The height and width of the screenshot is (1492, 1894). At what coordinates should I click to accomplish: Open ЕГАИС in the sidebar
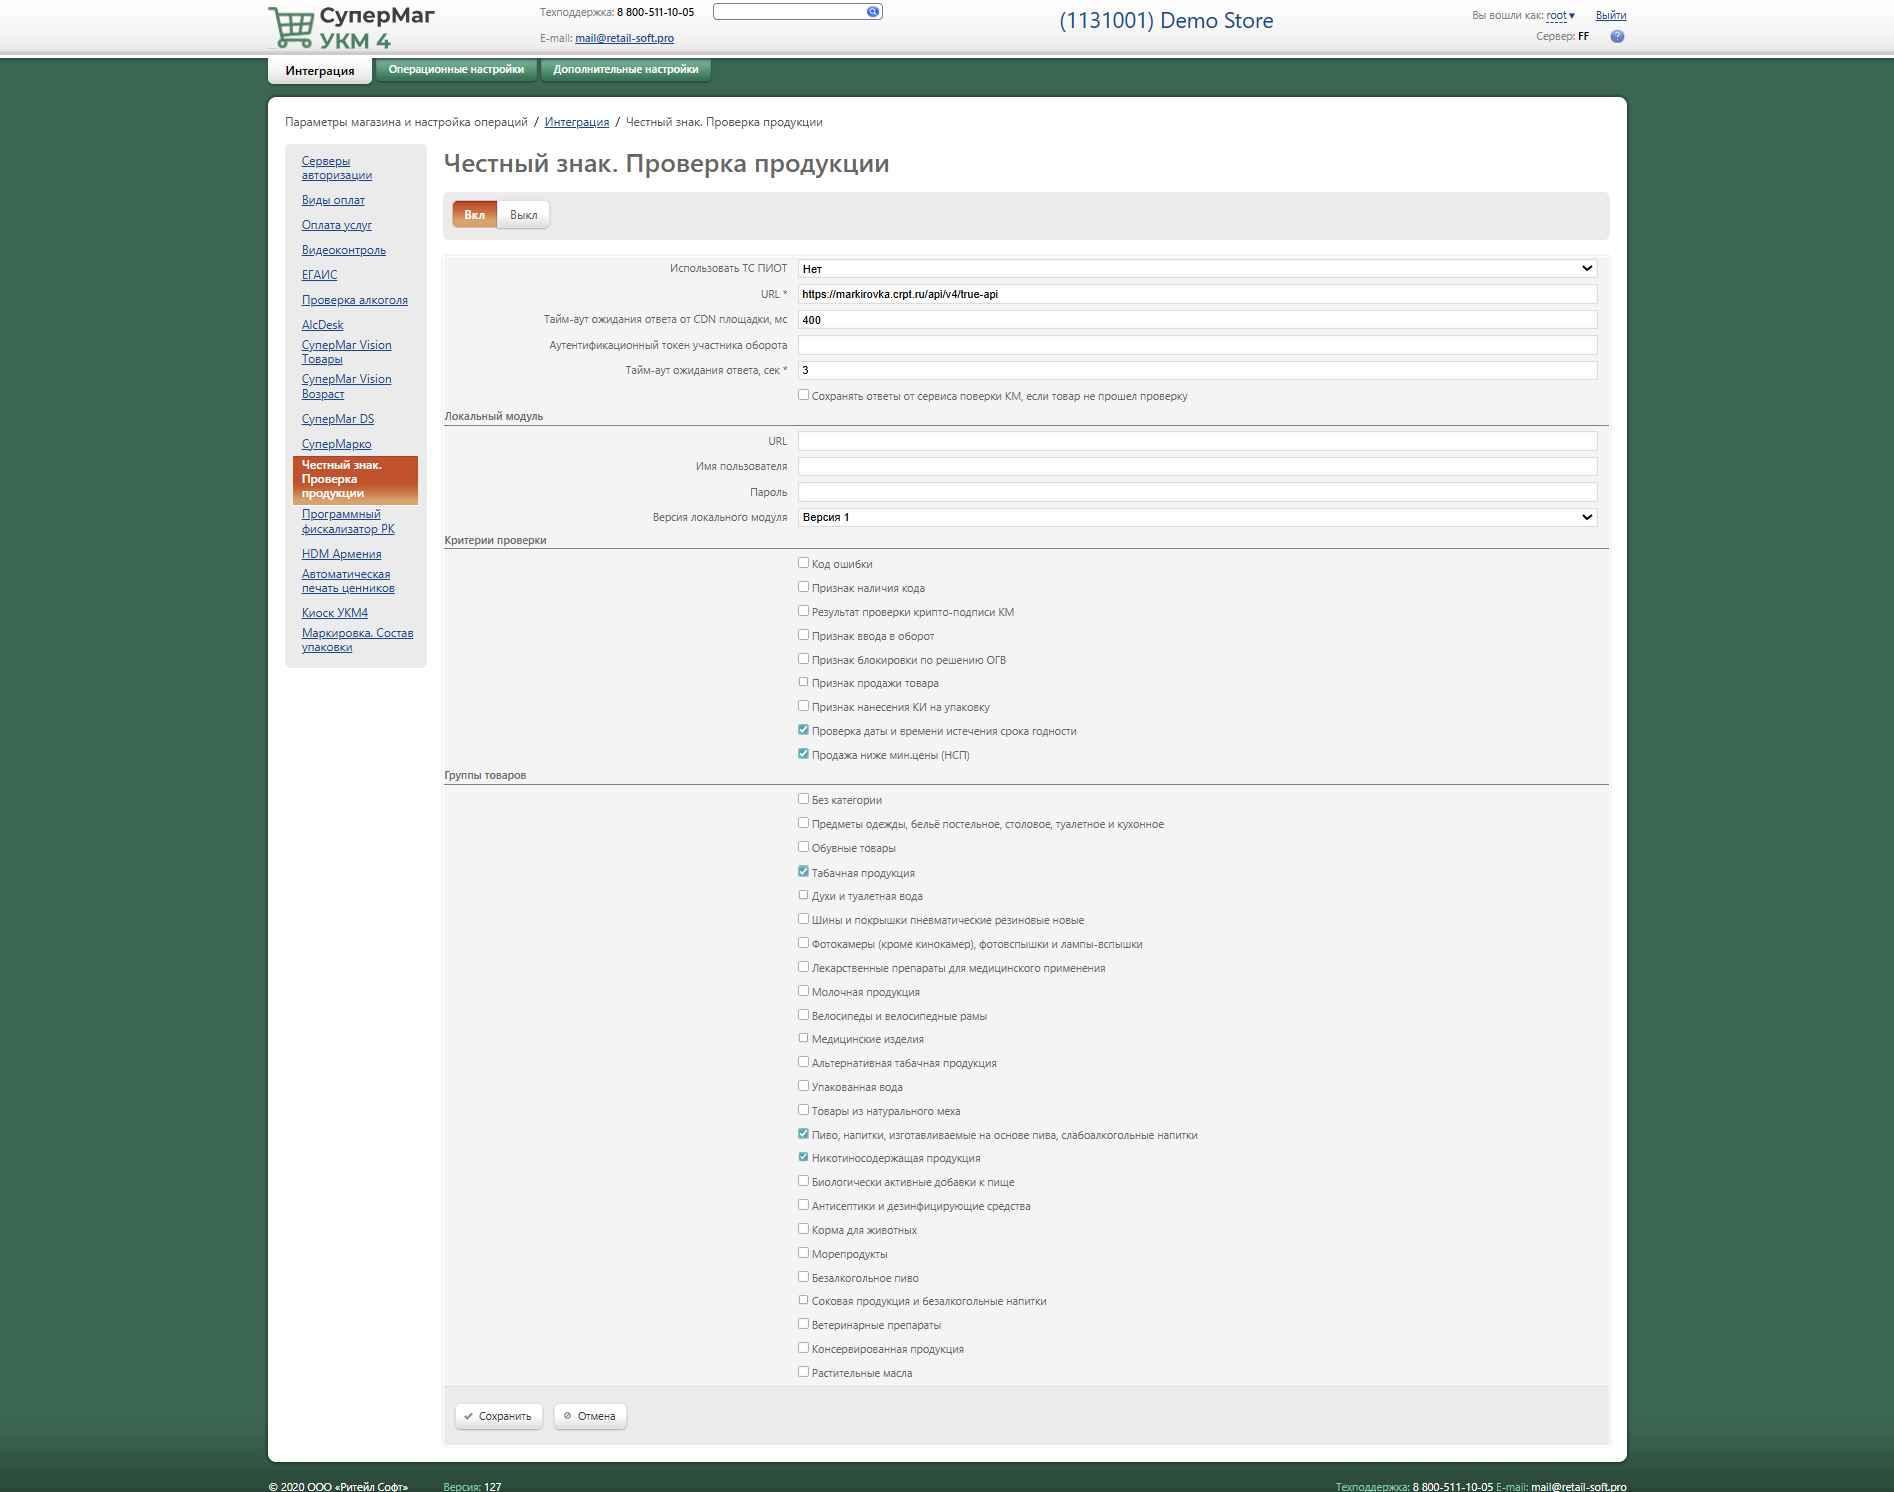click(x=319, y=275)
